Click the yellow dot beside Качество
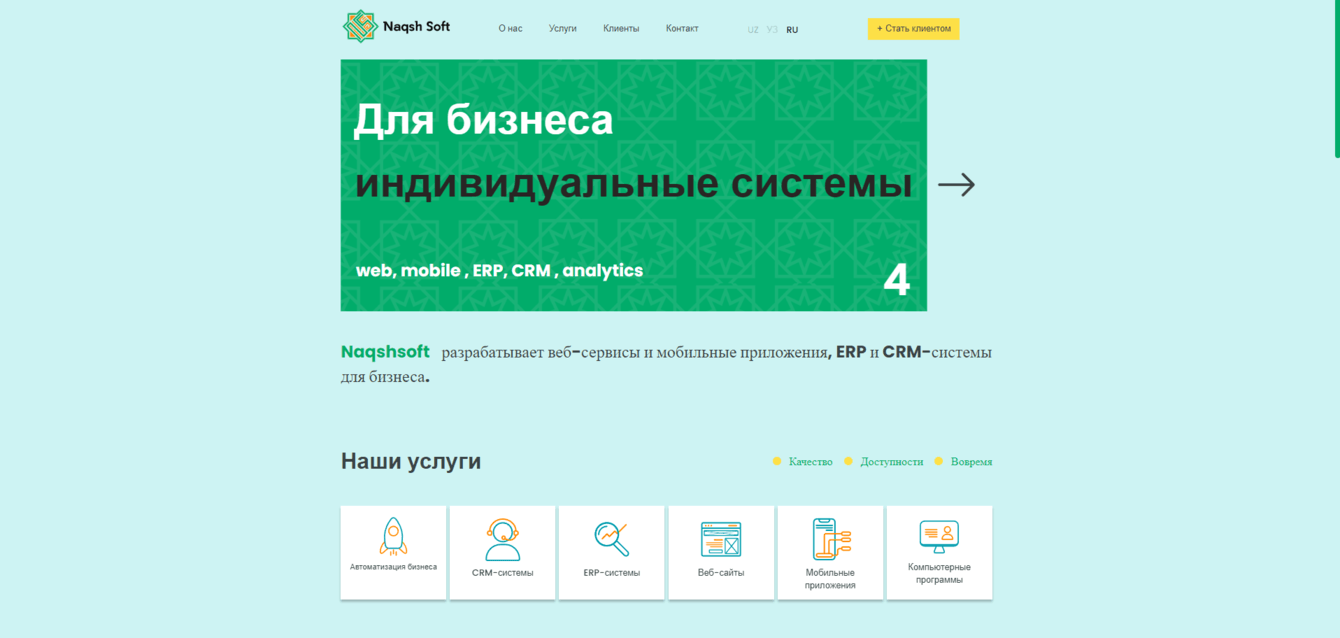This screenshot has width=1340, height=638. coord(777,461)
